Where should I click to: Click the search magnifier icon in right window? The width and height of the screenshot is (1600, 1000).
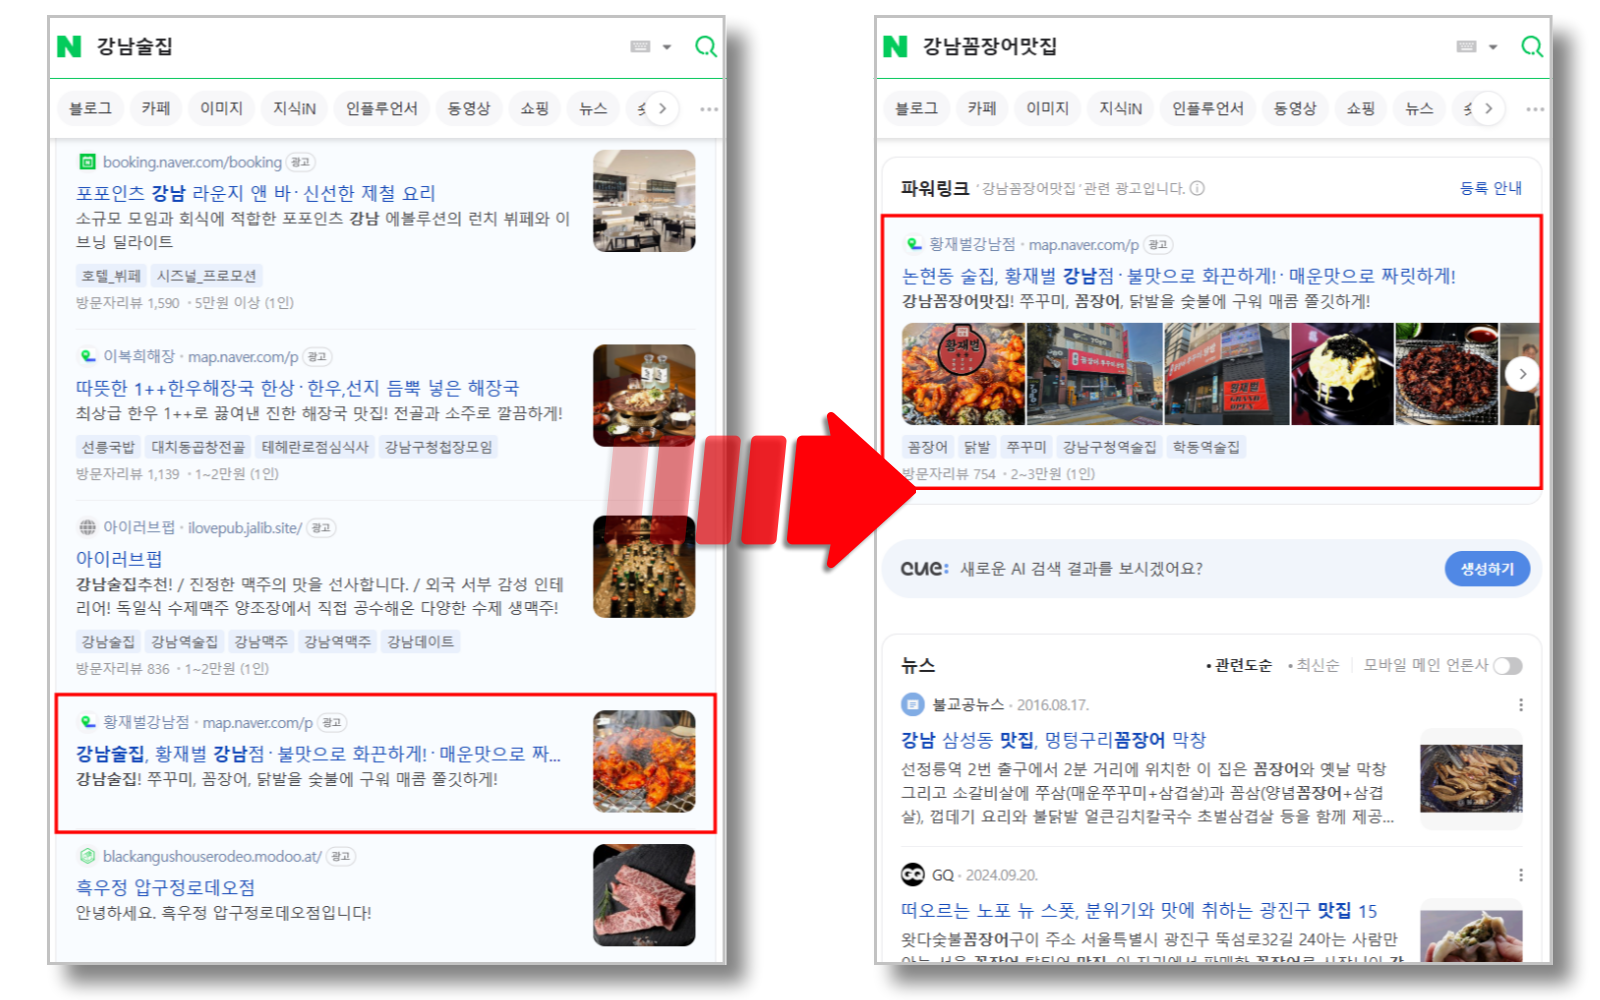(x=1532, y=46)
